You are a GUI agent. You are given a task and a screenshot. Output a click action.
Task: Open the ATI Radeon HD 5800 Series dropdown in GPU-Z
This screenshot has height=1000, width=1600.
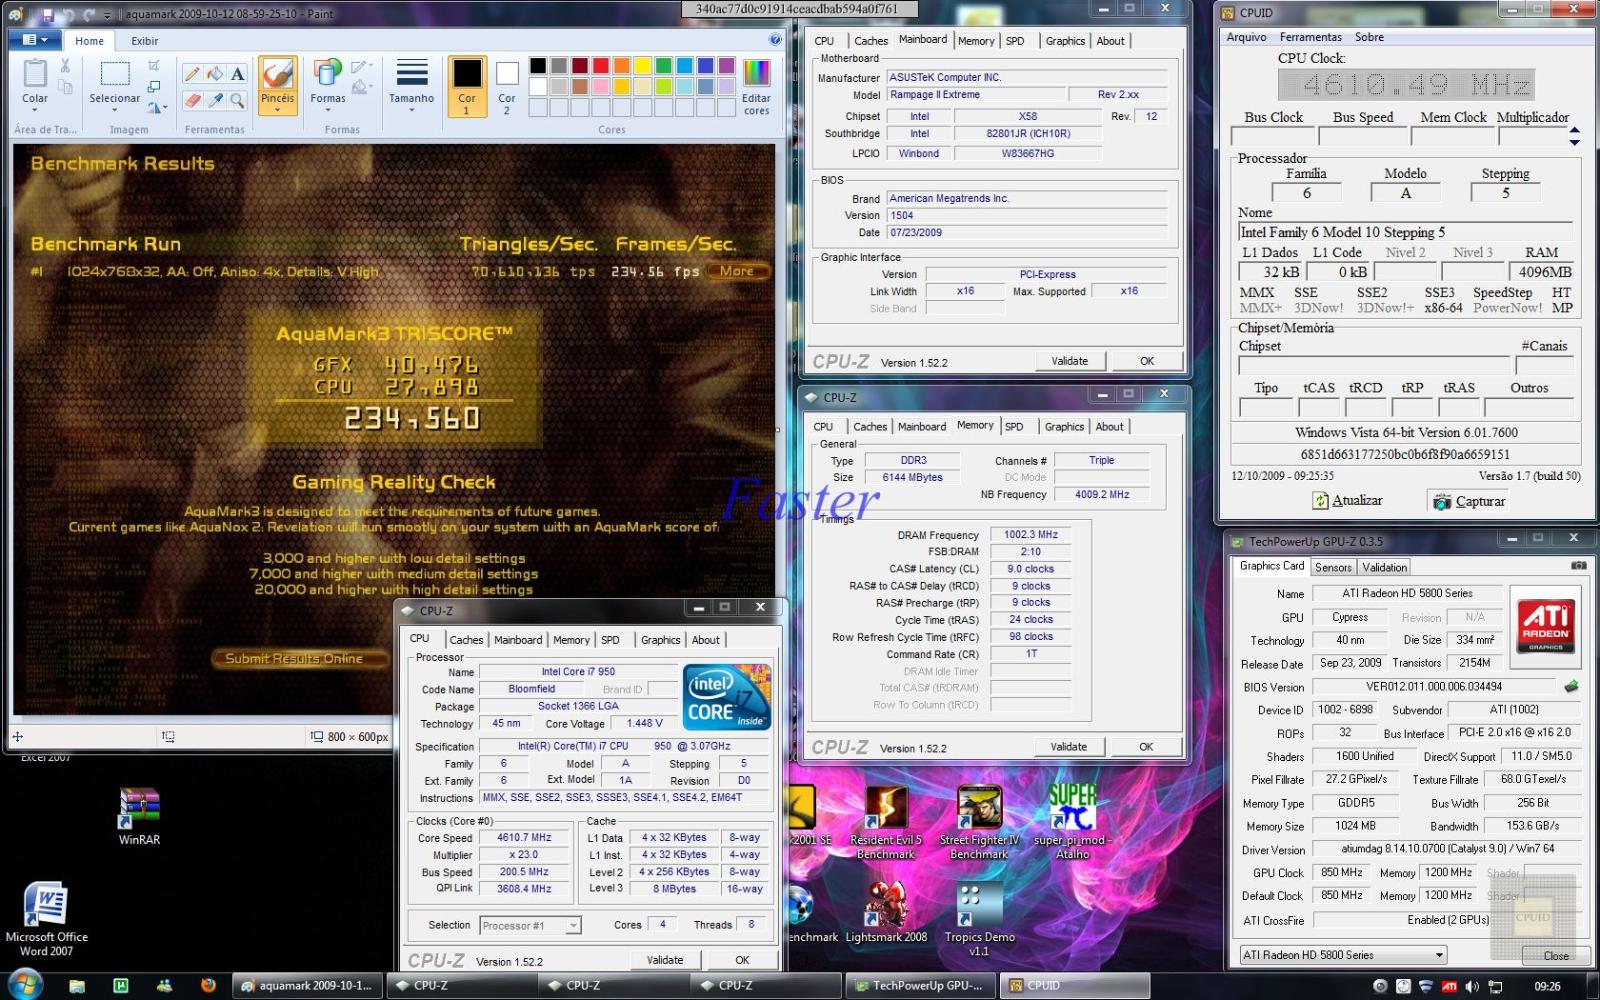(x=1343, y=955)
